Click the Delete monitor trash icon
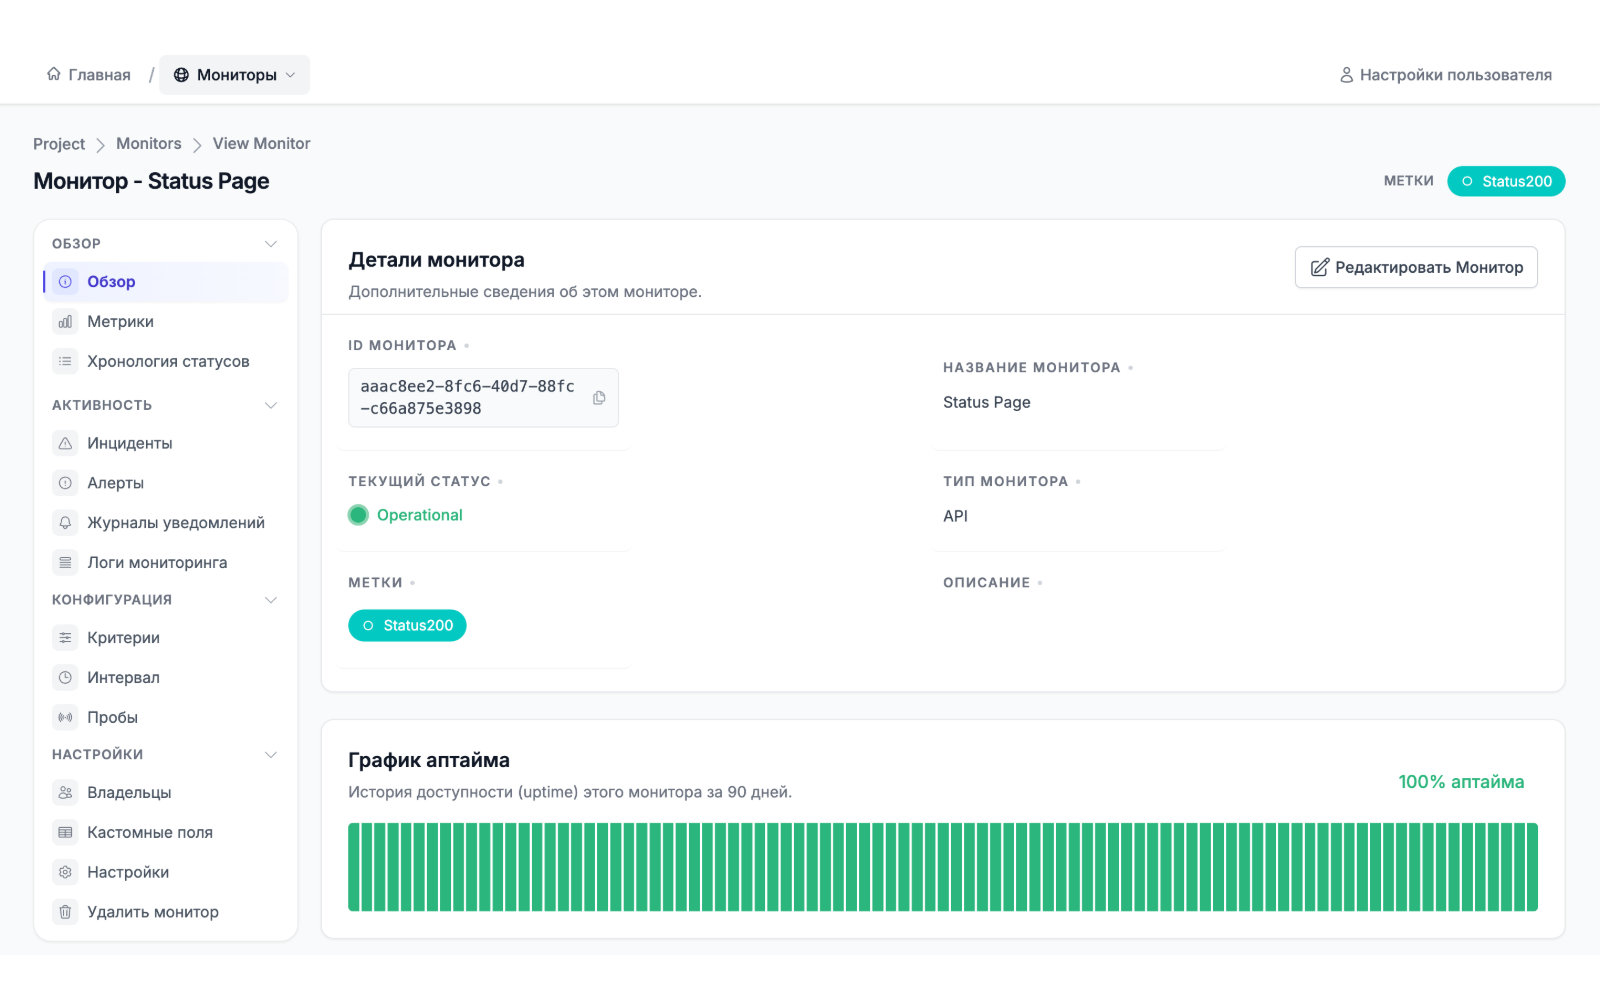 [x=65, y=912]
